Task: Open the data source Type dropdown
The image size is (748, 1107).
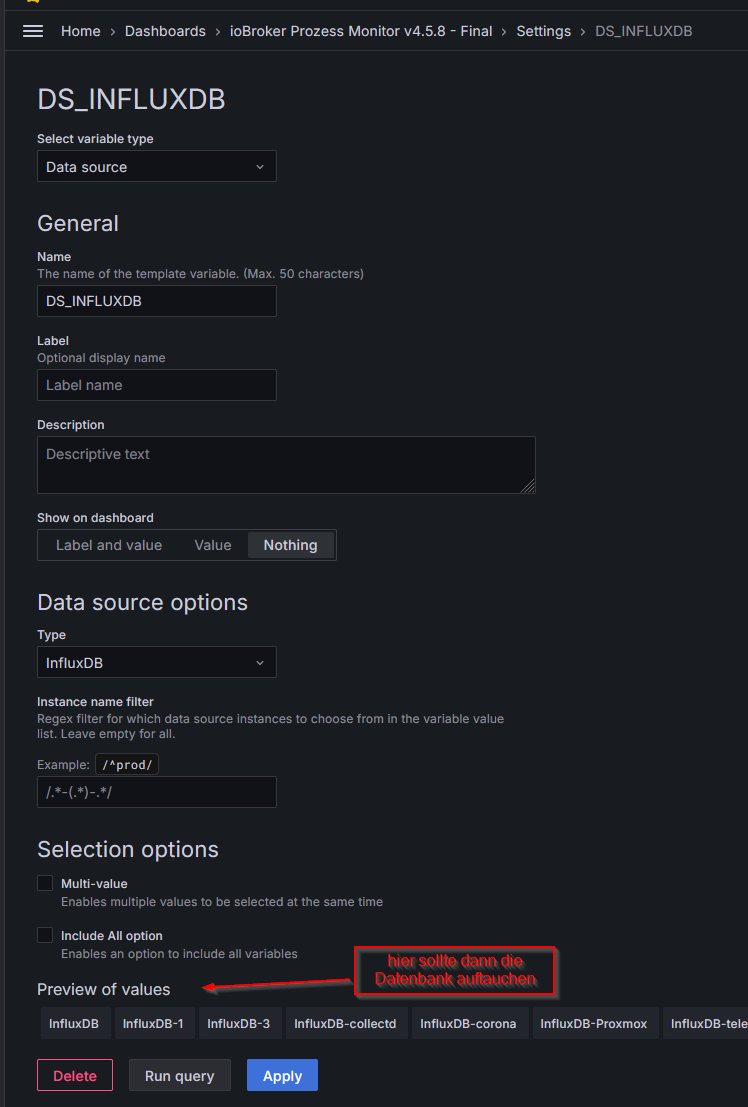Action: click(x=156, y=663)
